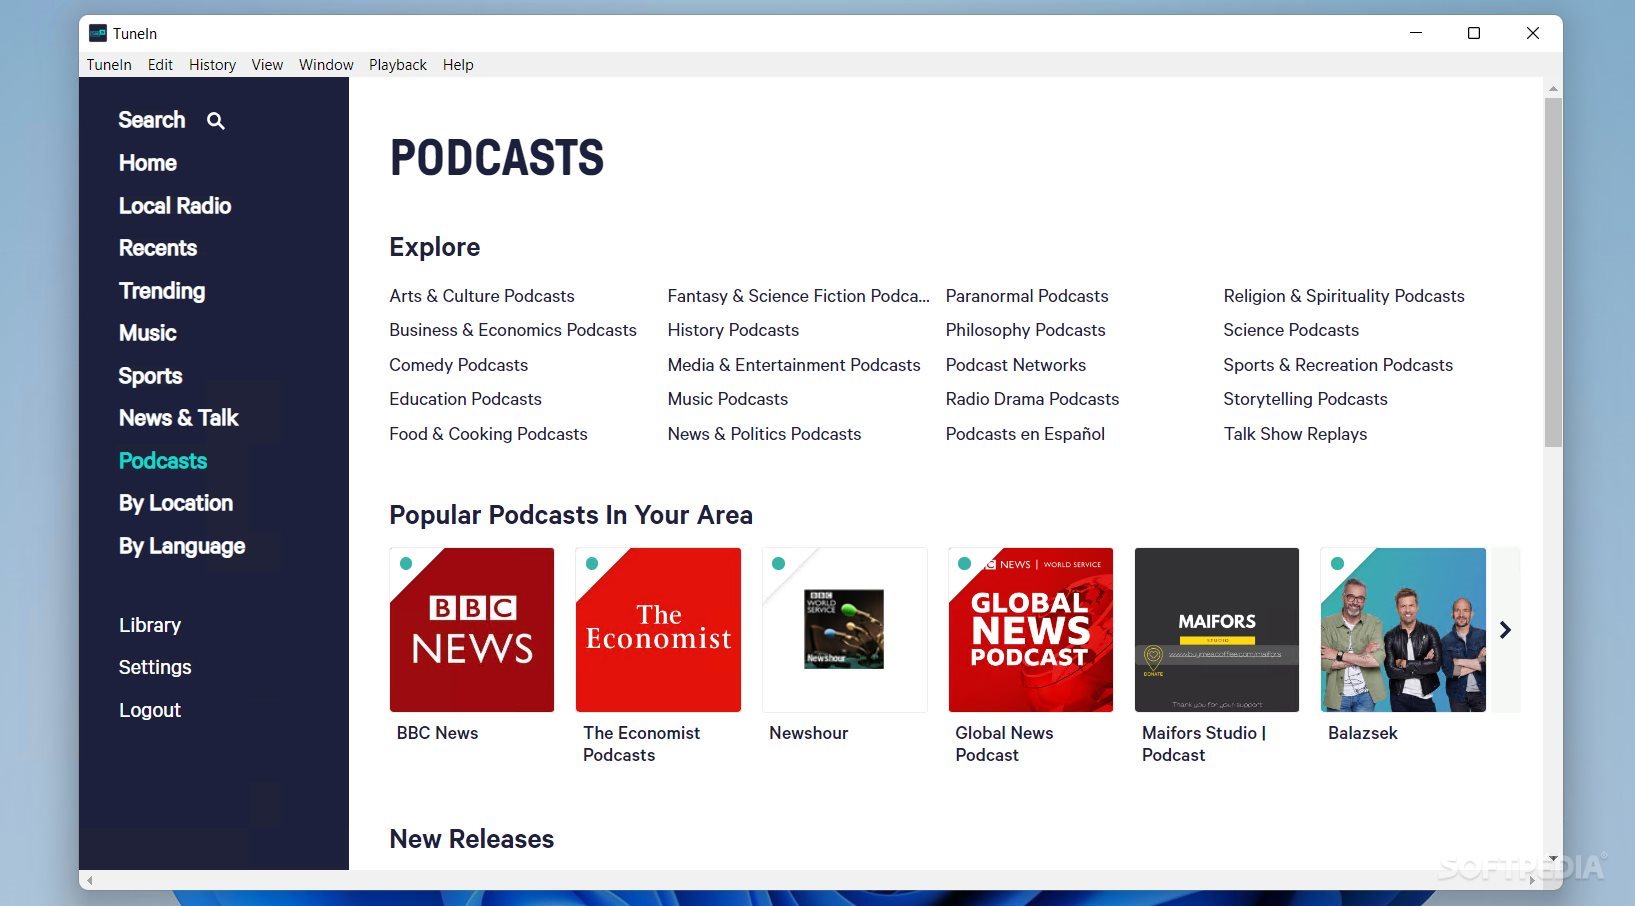Open Local Radio section
Image resolution: width=1635 pixels, height=906 pixels.
(x=175, y=206)
